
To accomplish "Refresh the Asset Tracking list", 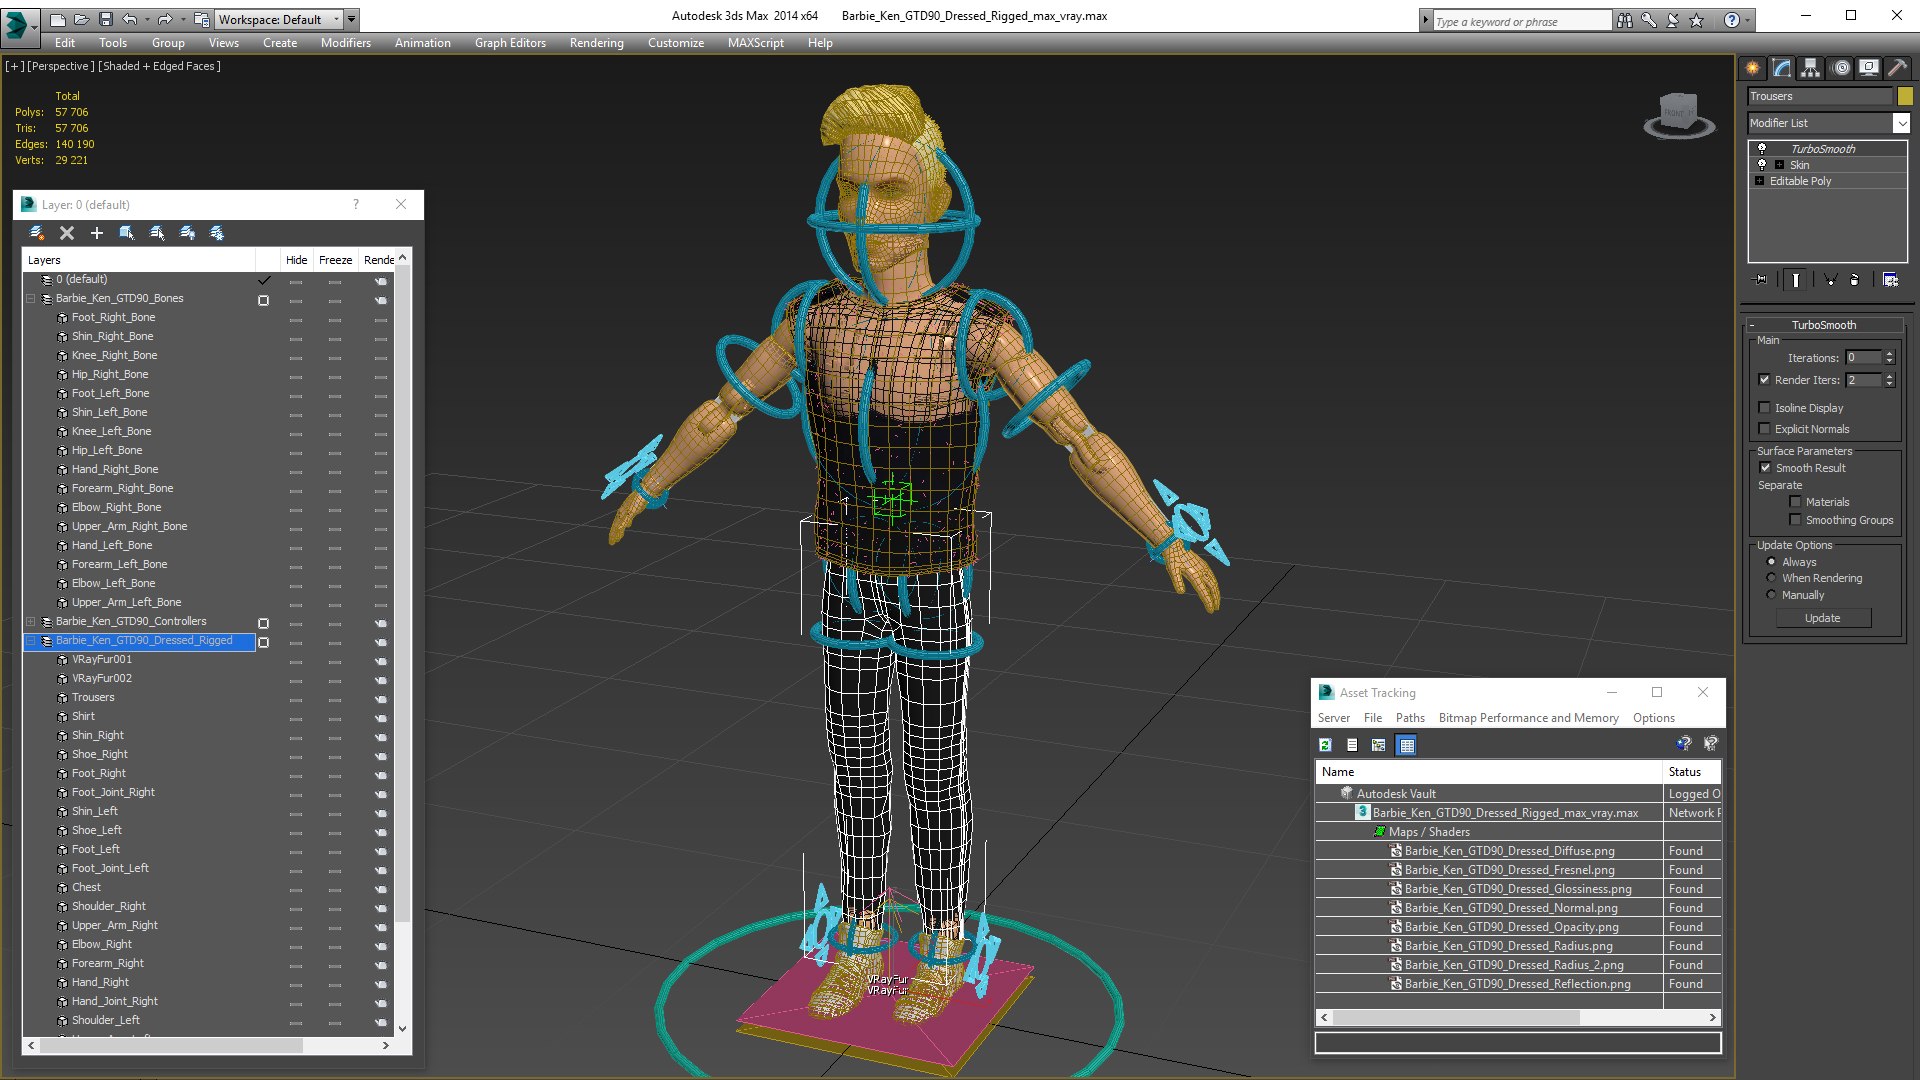I will tap(1325, 745).
